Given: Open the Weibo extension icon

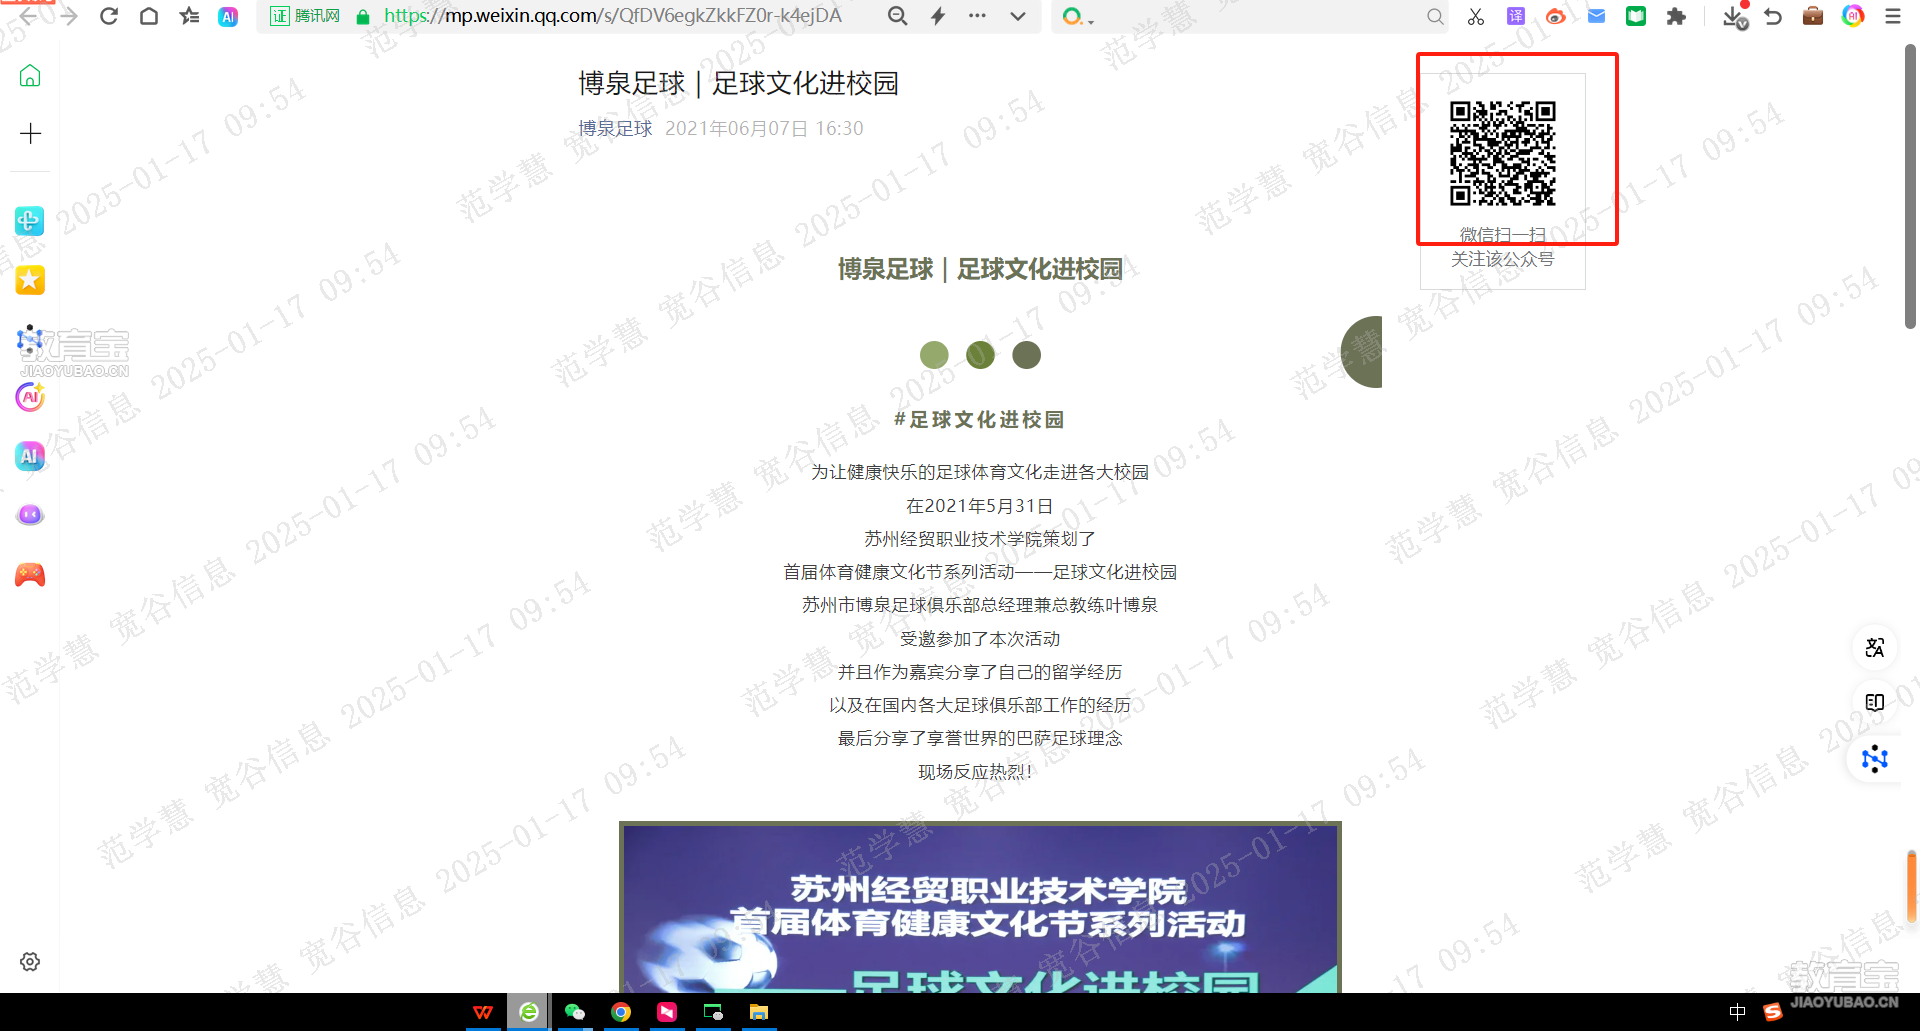Looking at the screenshot, I should pos(1555,16).
